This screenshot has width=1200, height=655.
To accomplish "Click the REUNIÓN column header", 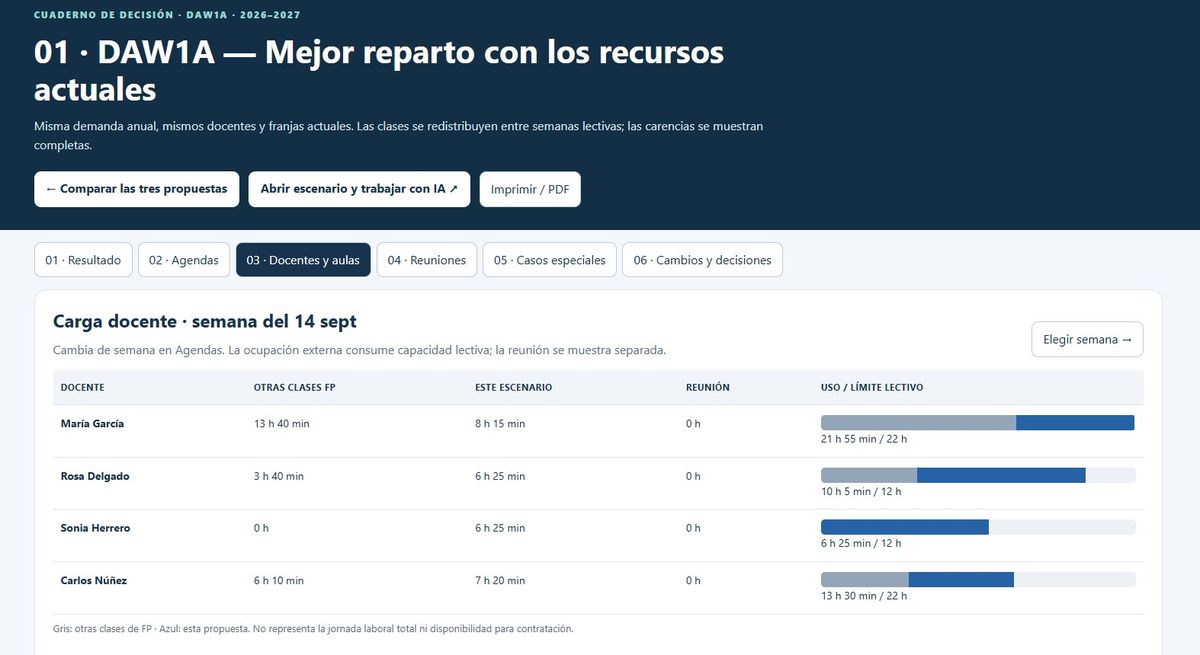I will tap(708, 387).
